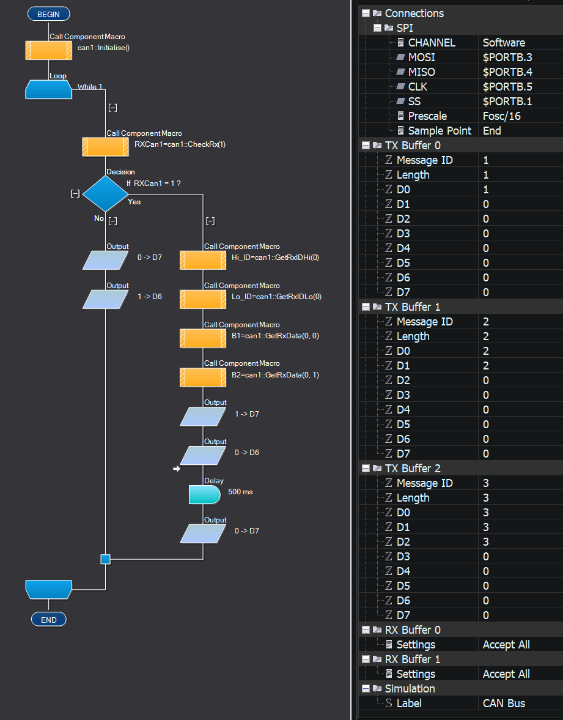Click the TX Buffer 0 D7 value 0
The width and height of the screenshot is (563, 720).
[486, 292]
